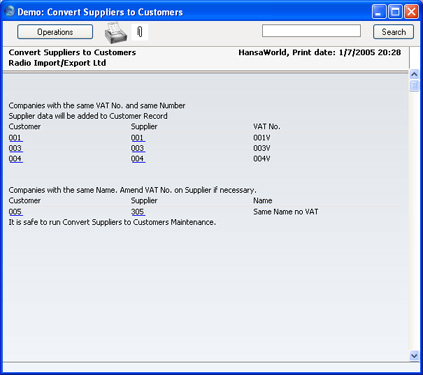Click the HansaWorld globe icon in the title bar
This screenshot has height=375, width=423.
pos(10,11)
